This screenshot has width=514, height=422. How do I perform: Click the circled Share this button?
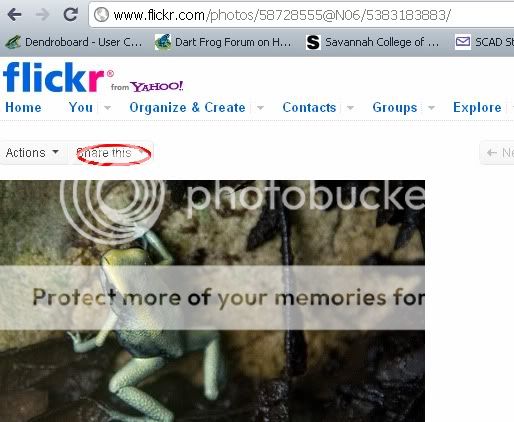point(110,153)
